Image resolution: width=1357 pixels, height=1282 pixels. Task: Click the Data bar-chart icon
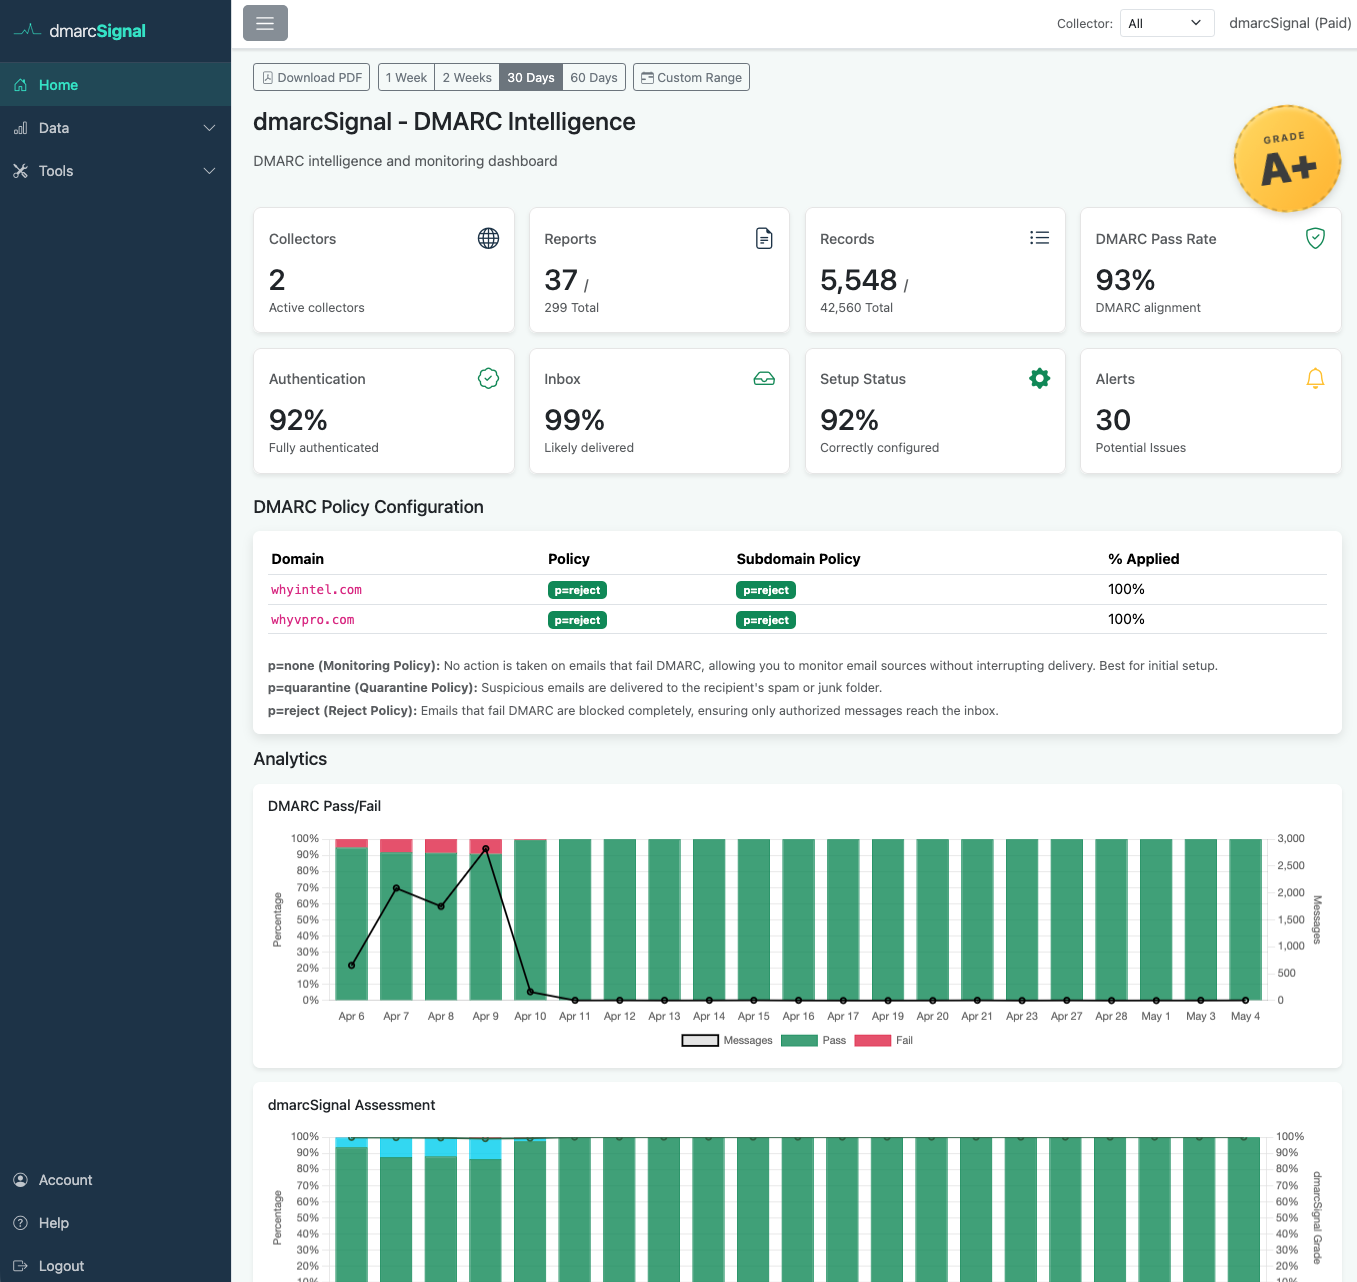click(x=20, y=128)
